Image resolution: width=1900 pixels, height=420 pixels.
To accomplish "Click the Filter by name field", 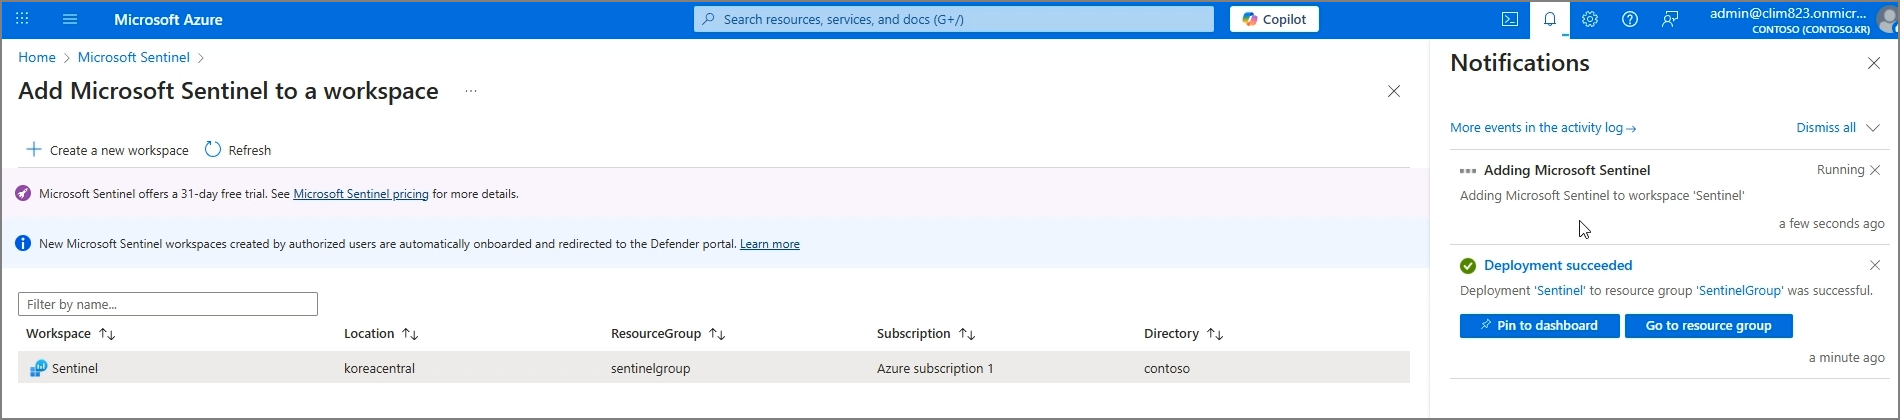I will (168, 304).
